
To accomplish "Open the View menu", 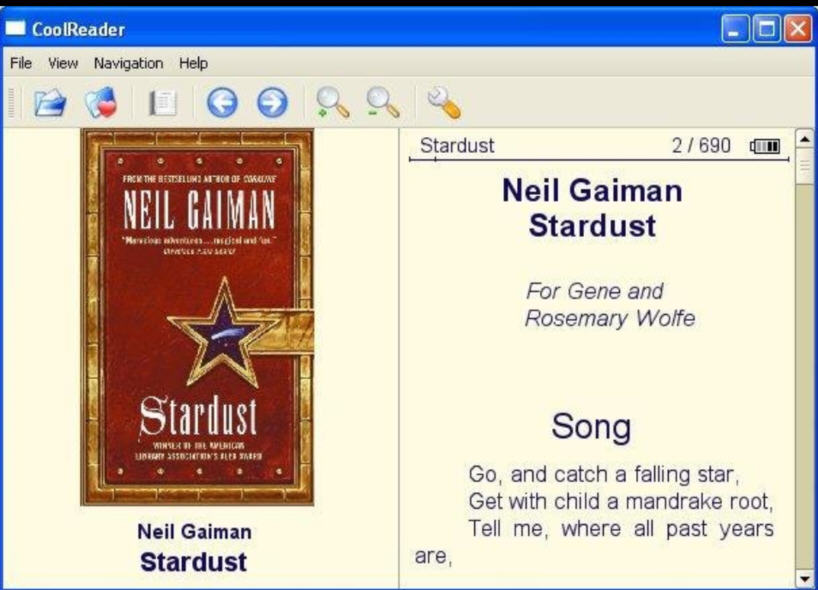I will coord(63,63).
